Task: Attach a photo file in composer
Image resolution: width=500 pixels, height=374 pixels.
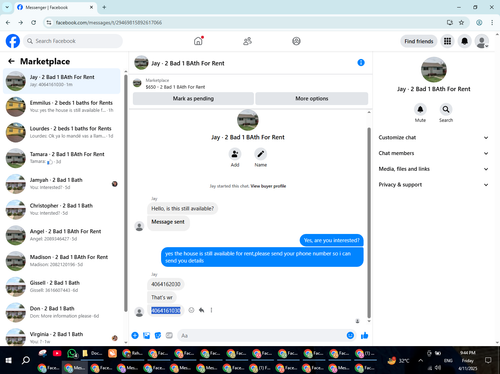Action: pyautogui.click(x=146, y=335)
